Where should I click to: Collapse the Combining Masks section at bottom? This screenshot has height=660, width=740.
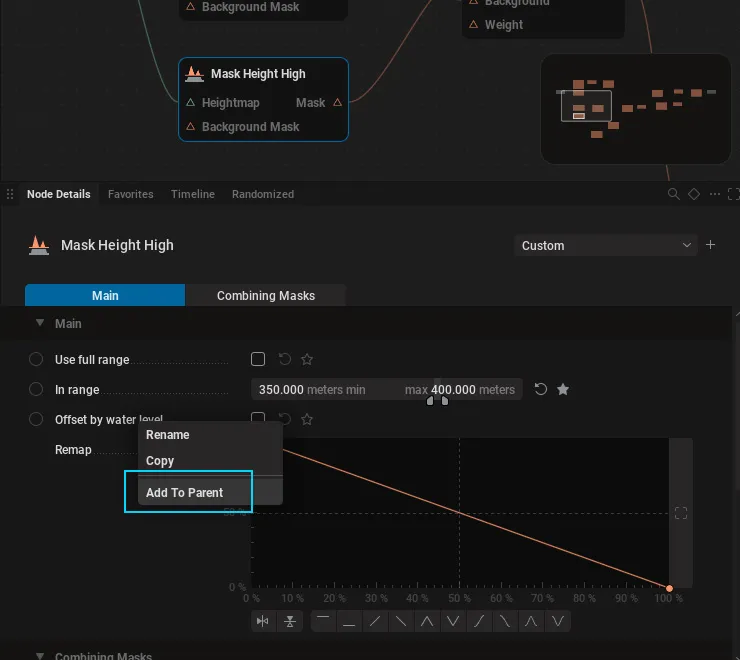coord(40,656)
